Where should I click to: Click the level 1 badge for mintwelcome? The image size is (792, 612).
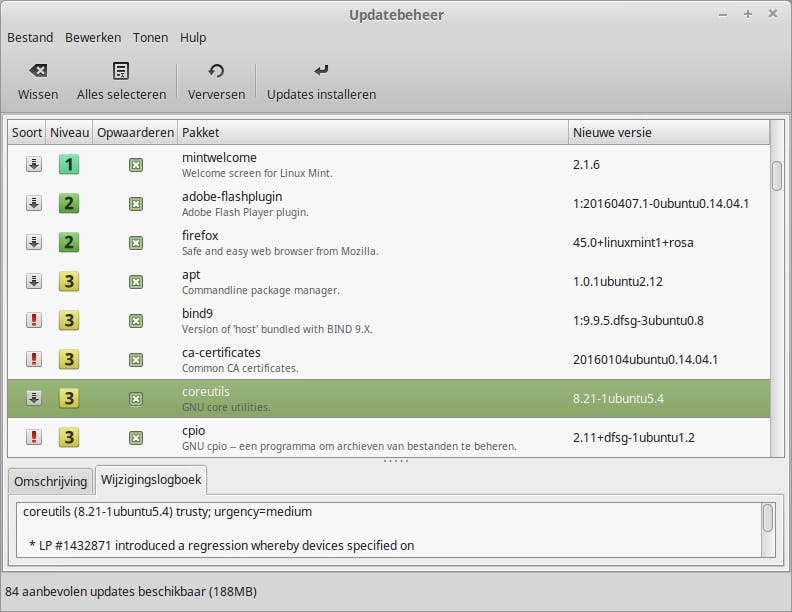click(69, 165)
